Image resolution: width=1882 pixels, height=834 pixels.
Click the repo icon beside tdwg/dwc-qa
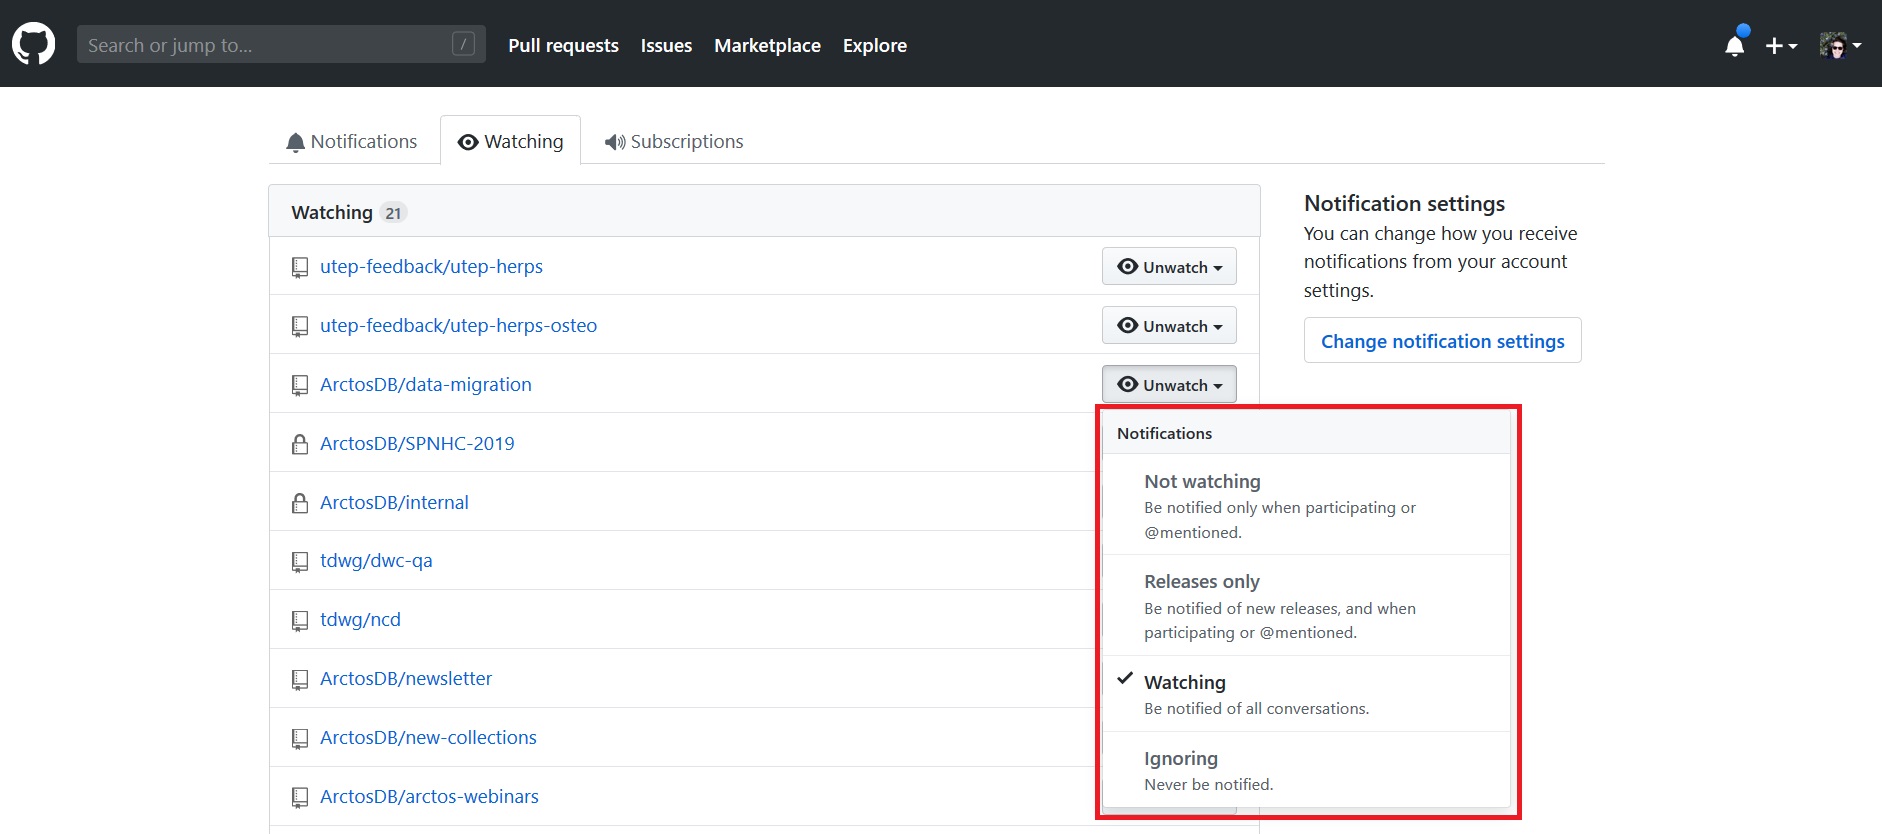(299, 562)
